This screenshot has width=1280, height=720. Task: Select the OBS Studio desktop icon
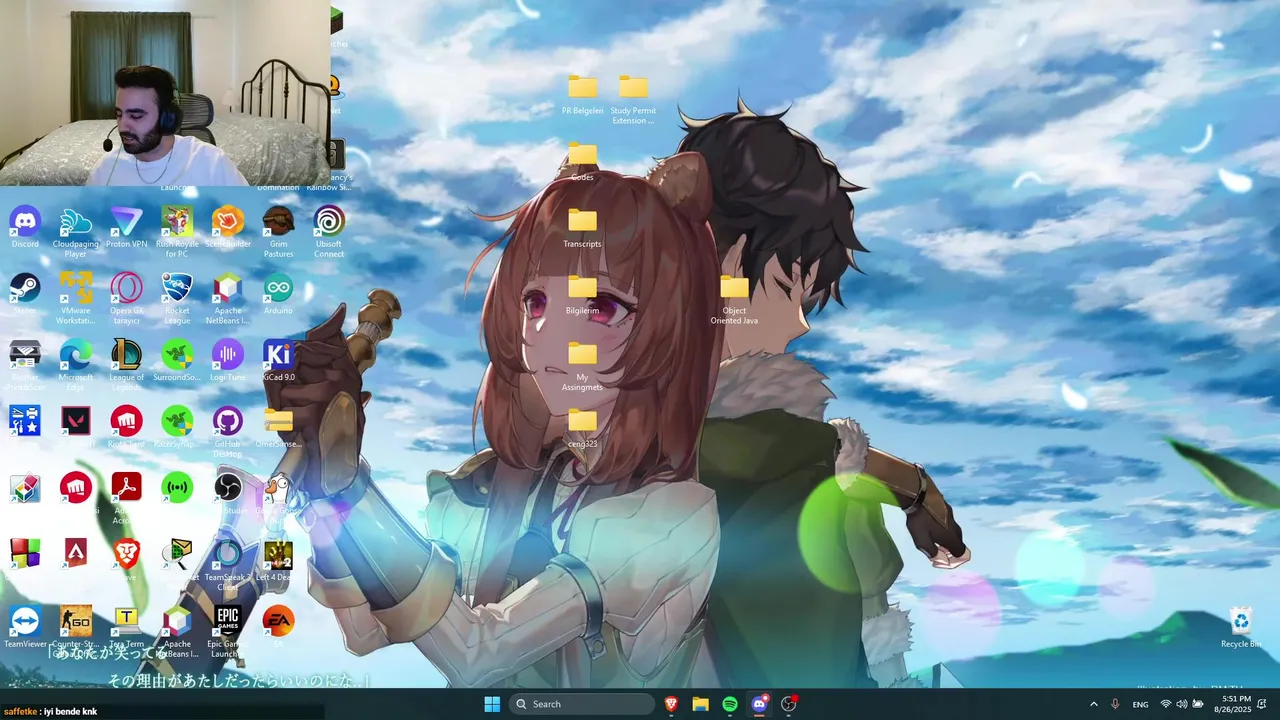pos(228,492)
